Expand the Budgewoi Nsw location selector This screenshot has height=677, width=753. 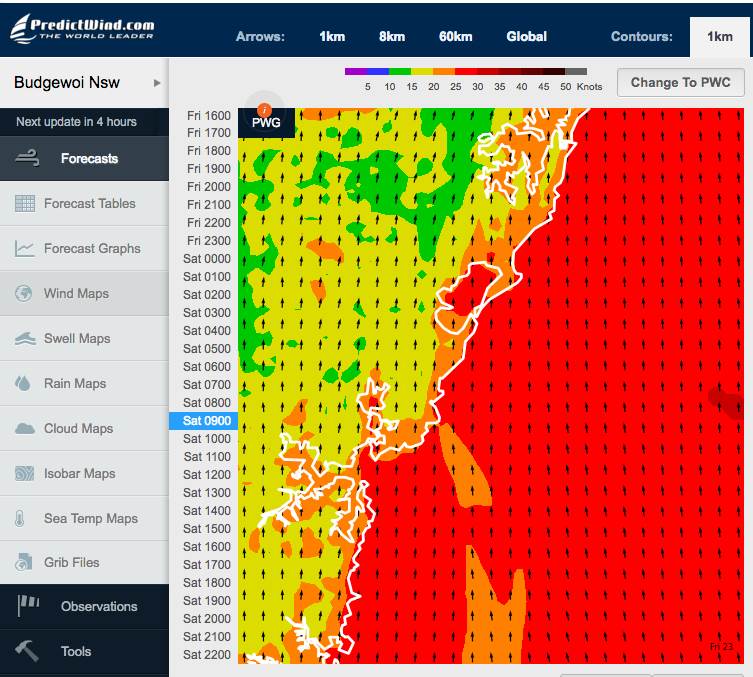pos(84,83)
